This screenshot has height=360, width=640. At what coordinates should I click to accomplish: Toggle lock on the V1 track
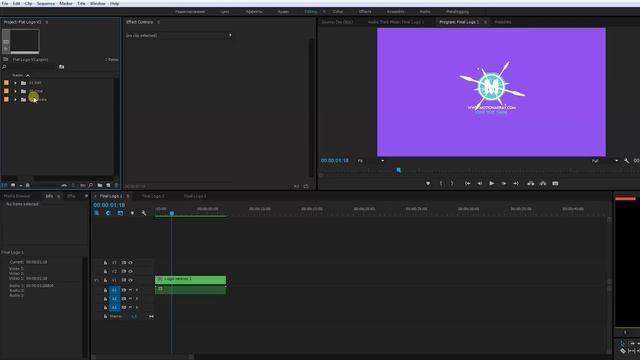(105, 280)
